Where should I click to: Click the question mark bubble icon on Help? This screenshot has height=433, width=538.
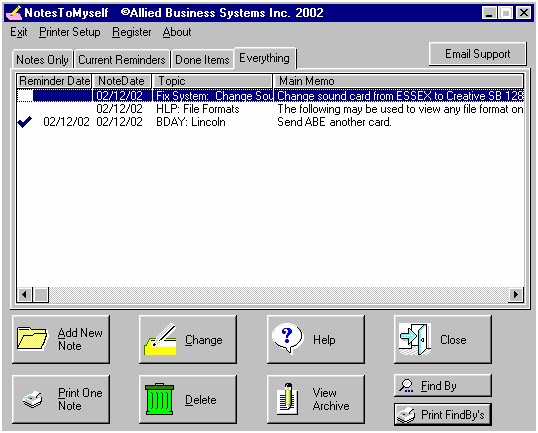click(288, 338)
